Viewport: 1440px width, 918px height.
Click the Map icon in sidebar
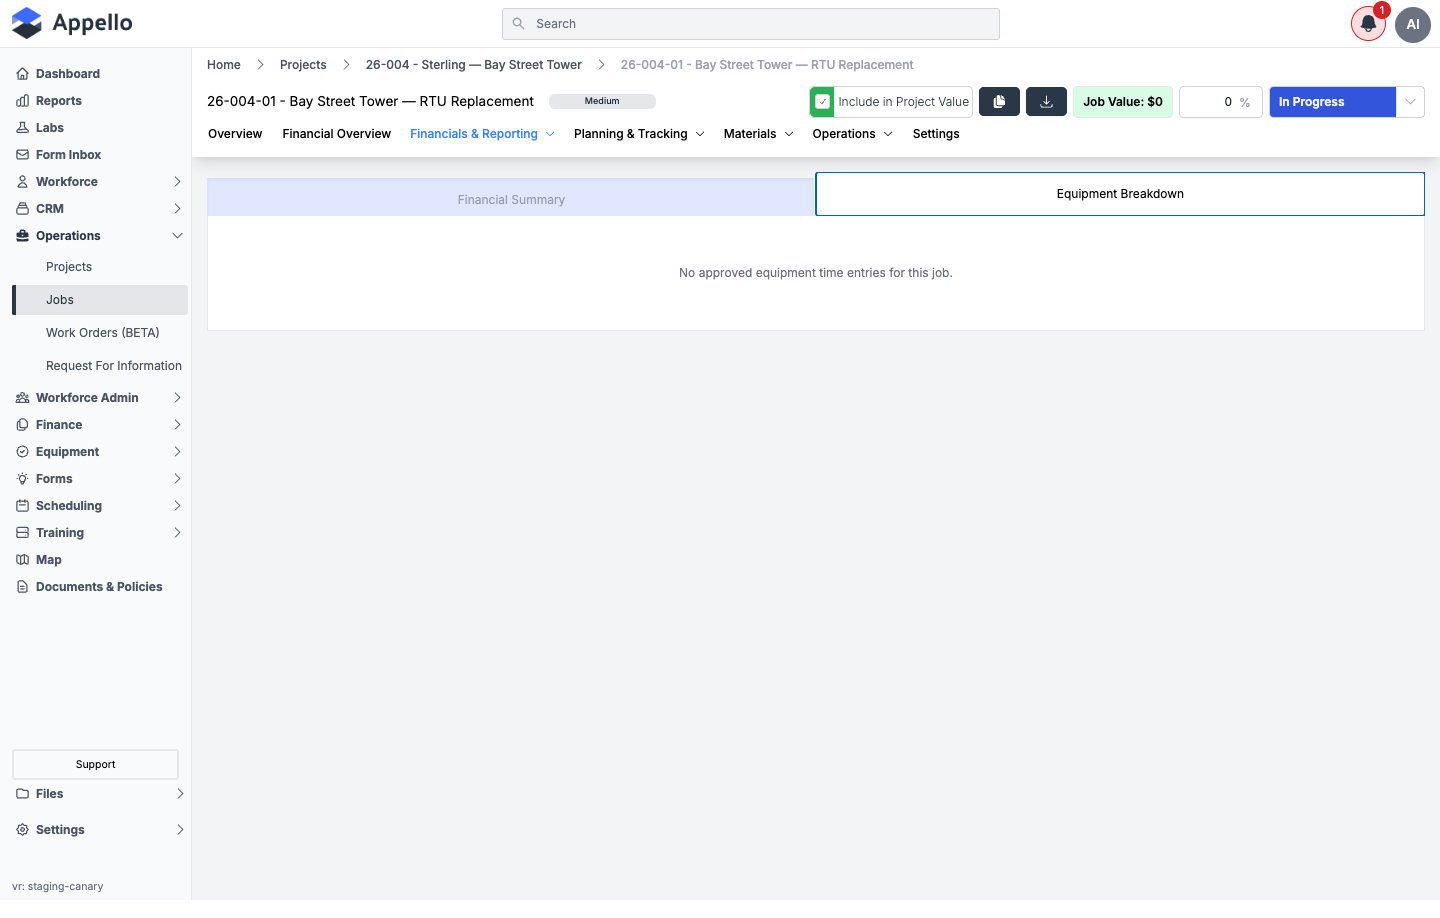pyautogui.click(x=22, y=560)
